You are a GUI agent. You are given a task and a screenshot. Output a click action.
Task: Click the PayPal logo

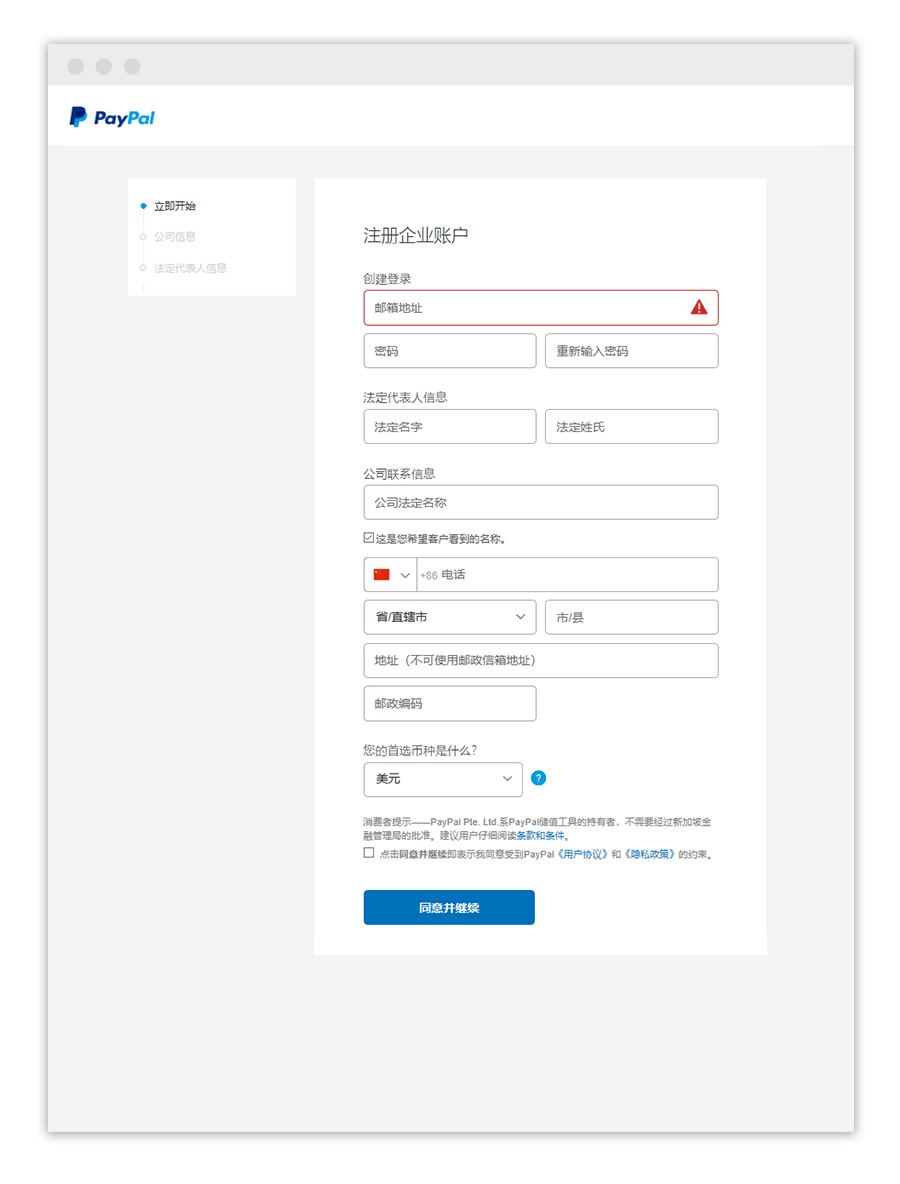click(x=112, y=117)
